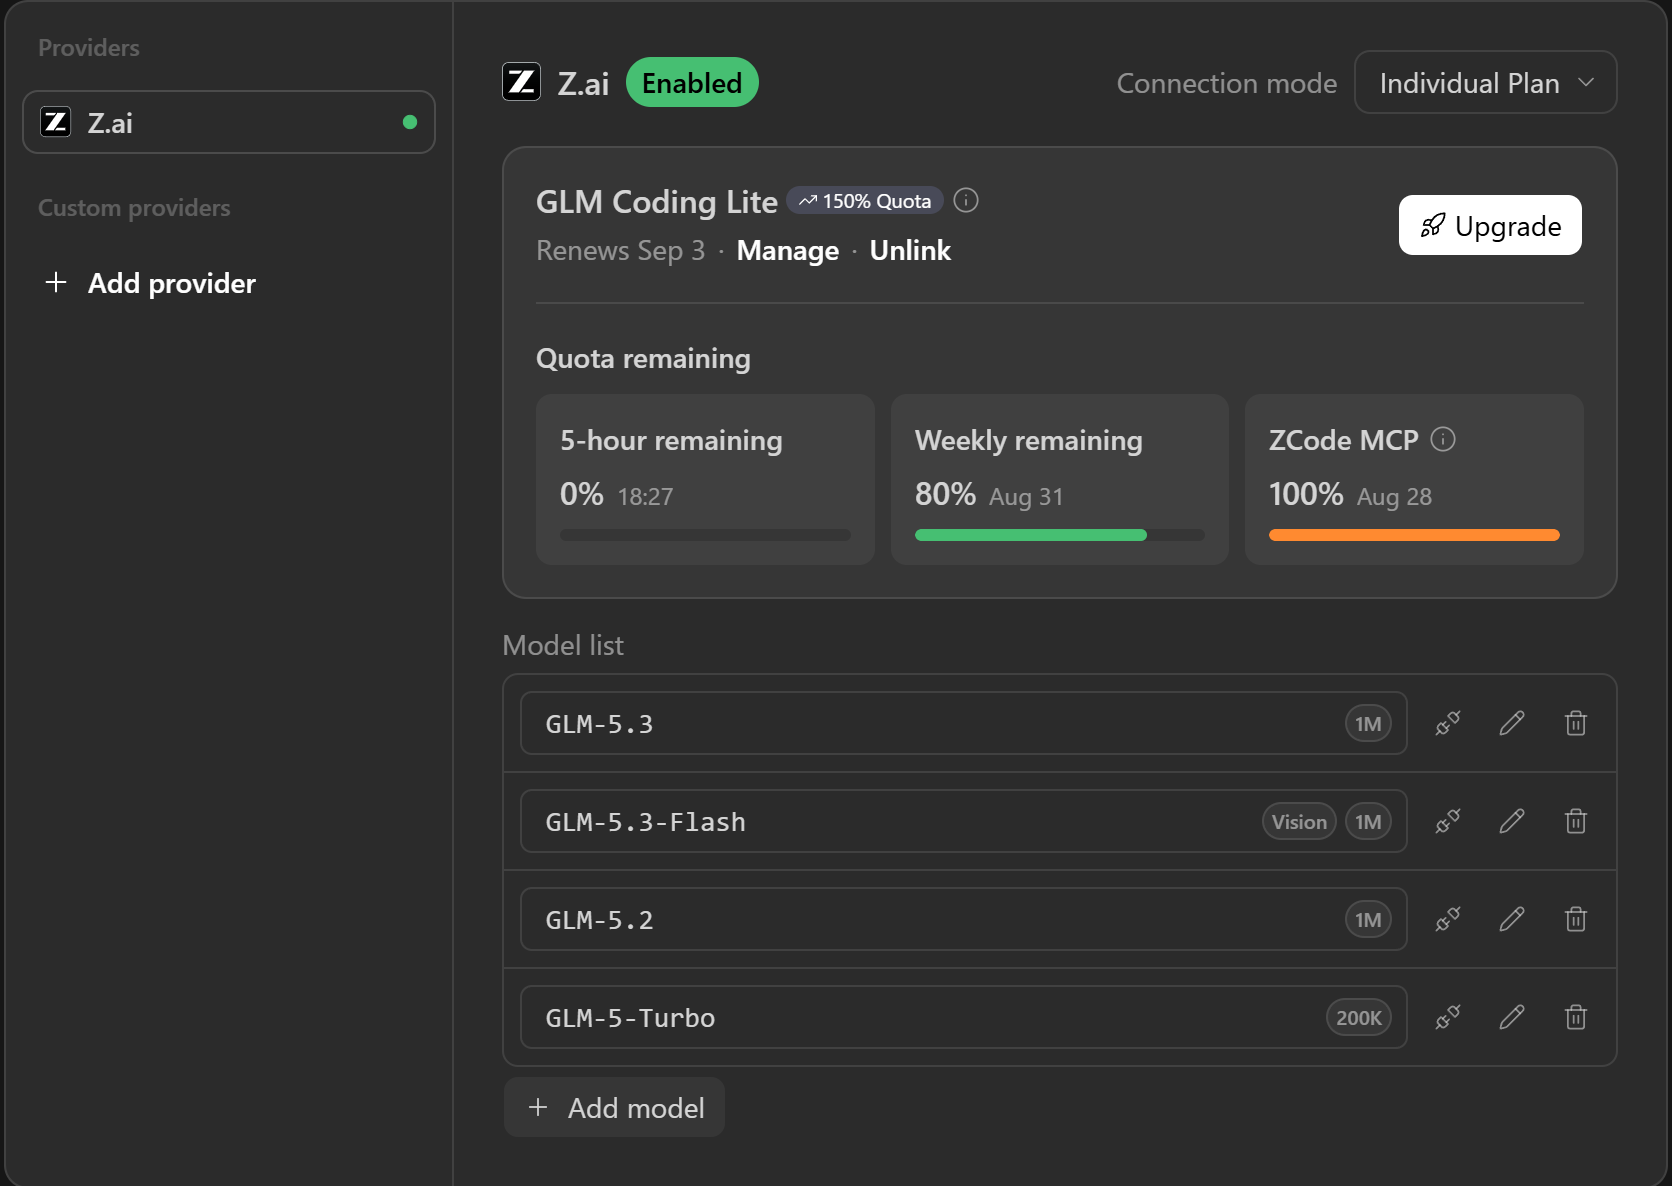Click the 1M context tag on GLM-5.3-Flash

point(1368,821)
